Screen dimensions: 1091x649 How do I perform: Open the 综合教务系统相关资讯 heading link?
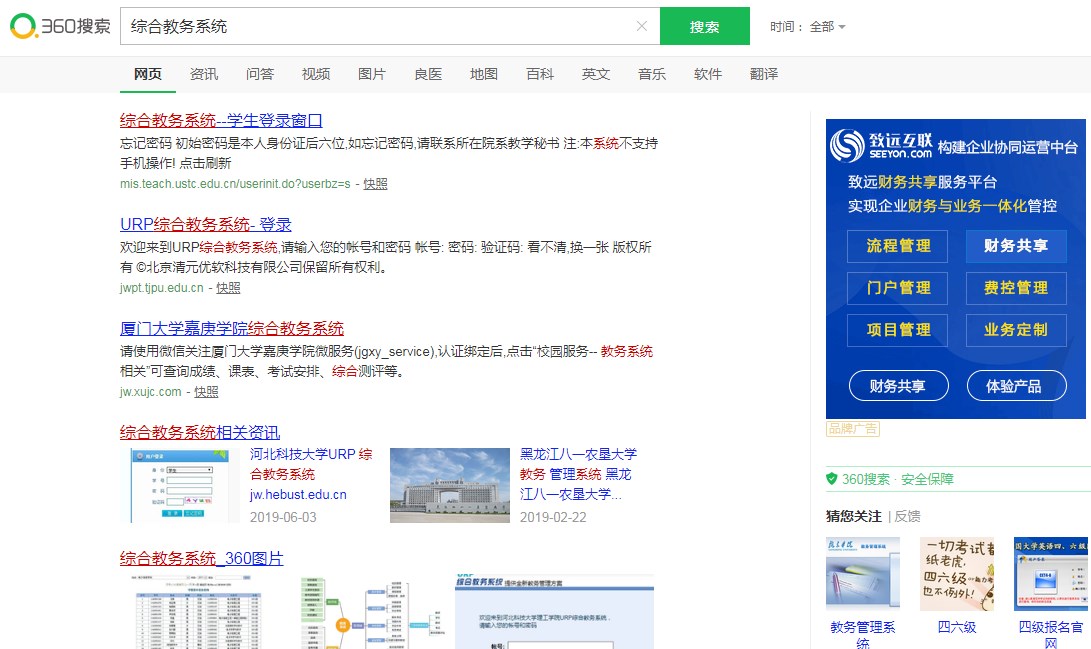[x=200, y=433]
